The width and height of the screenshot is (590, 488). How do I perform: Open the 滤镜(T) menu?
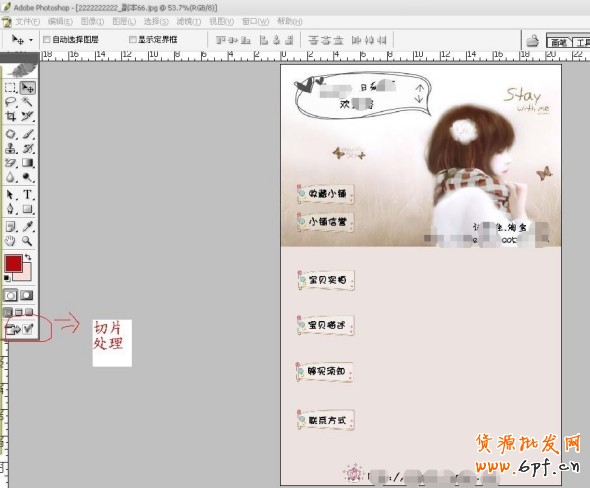pyautogui.click(x=189, y=21)
